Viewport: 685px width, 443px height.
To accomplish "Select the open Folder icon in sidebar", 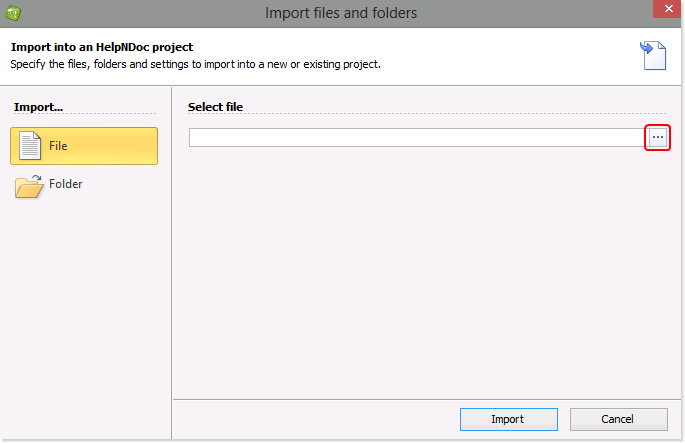I will (x=30, y=185).
